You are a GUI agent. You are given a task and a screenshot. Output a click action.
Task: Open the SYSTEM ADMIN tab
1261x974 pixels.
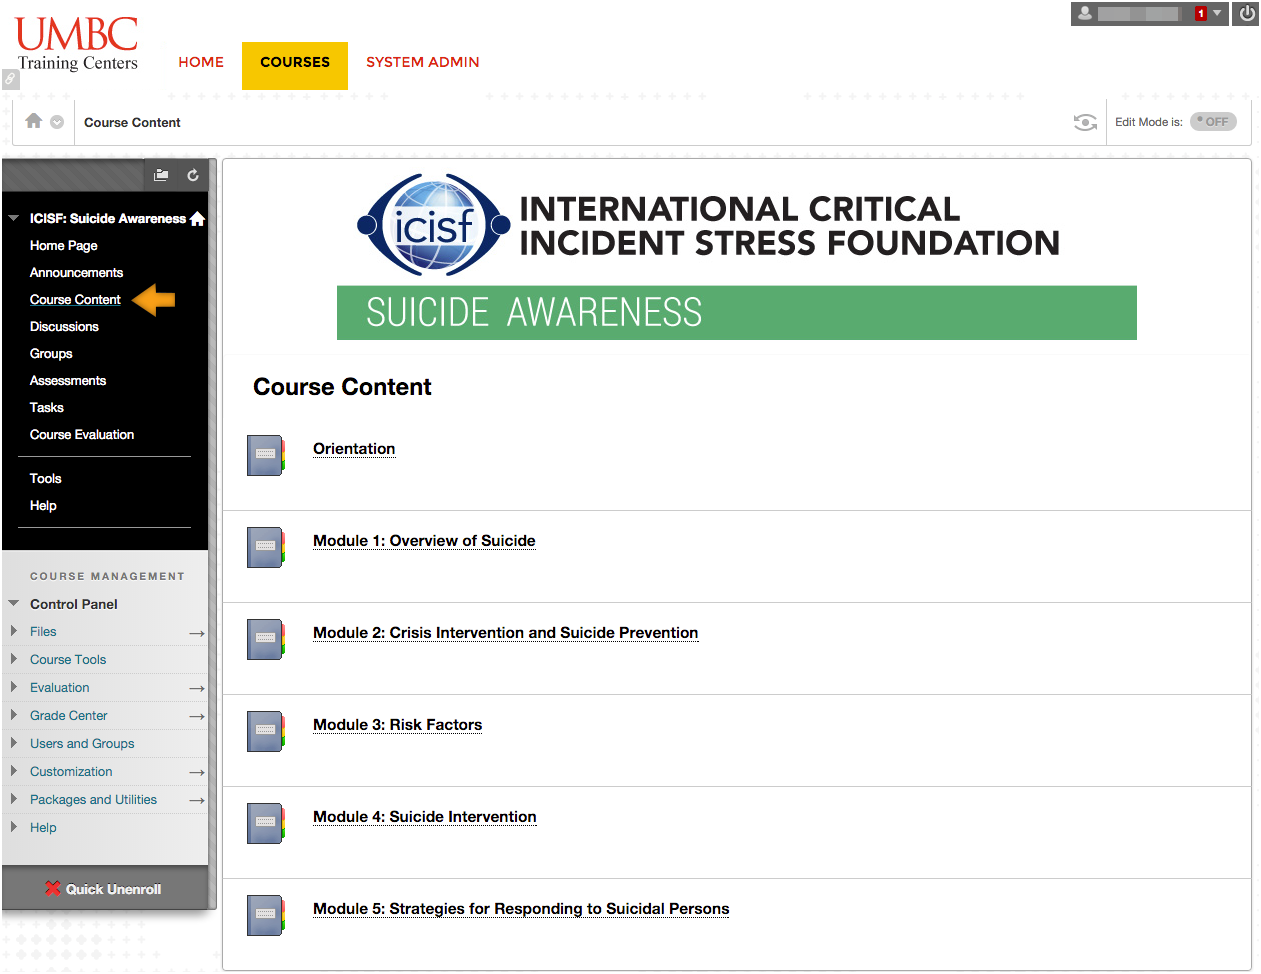point(423,62)
